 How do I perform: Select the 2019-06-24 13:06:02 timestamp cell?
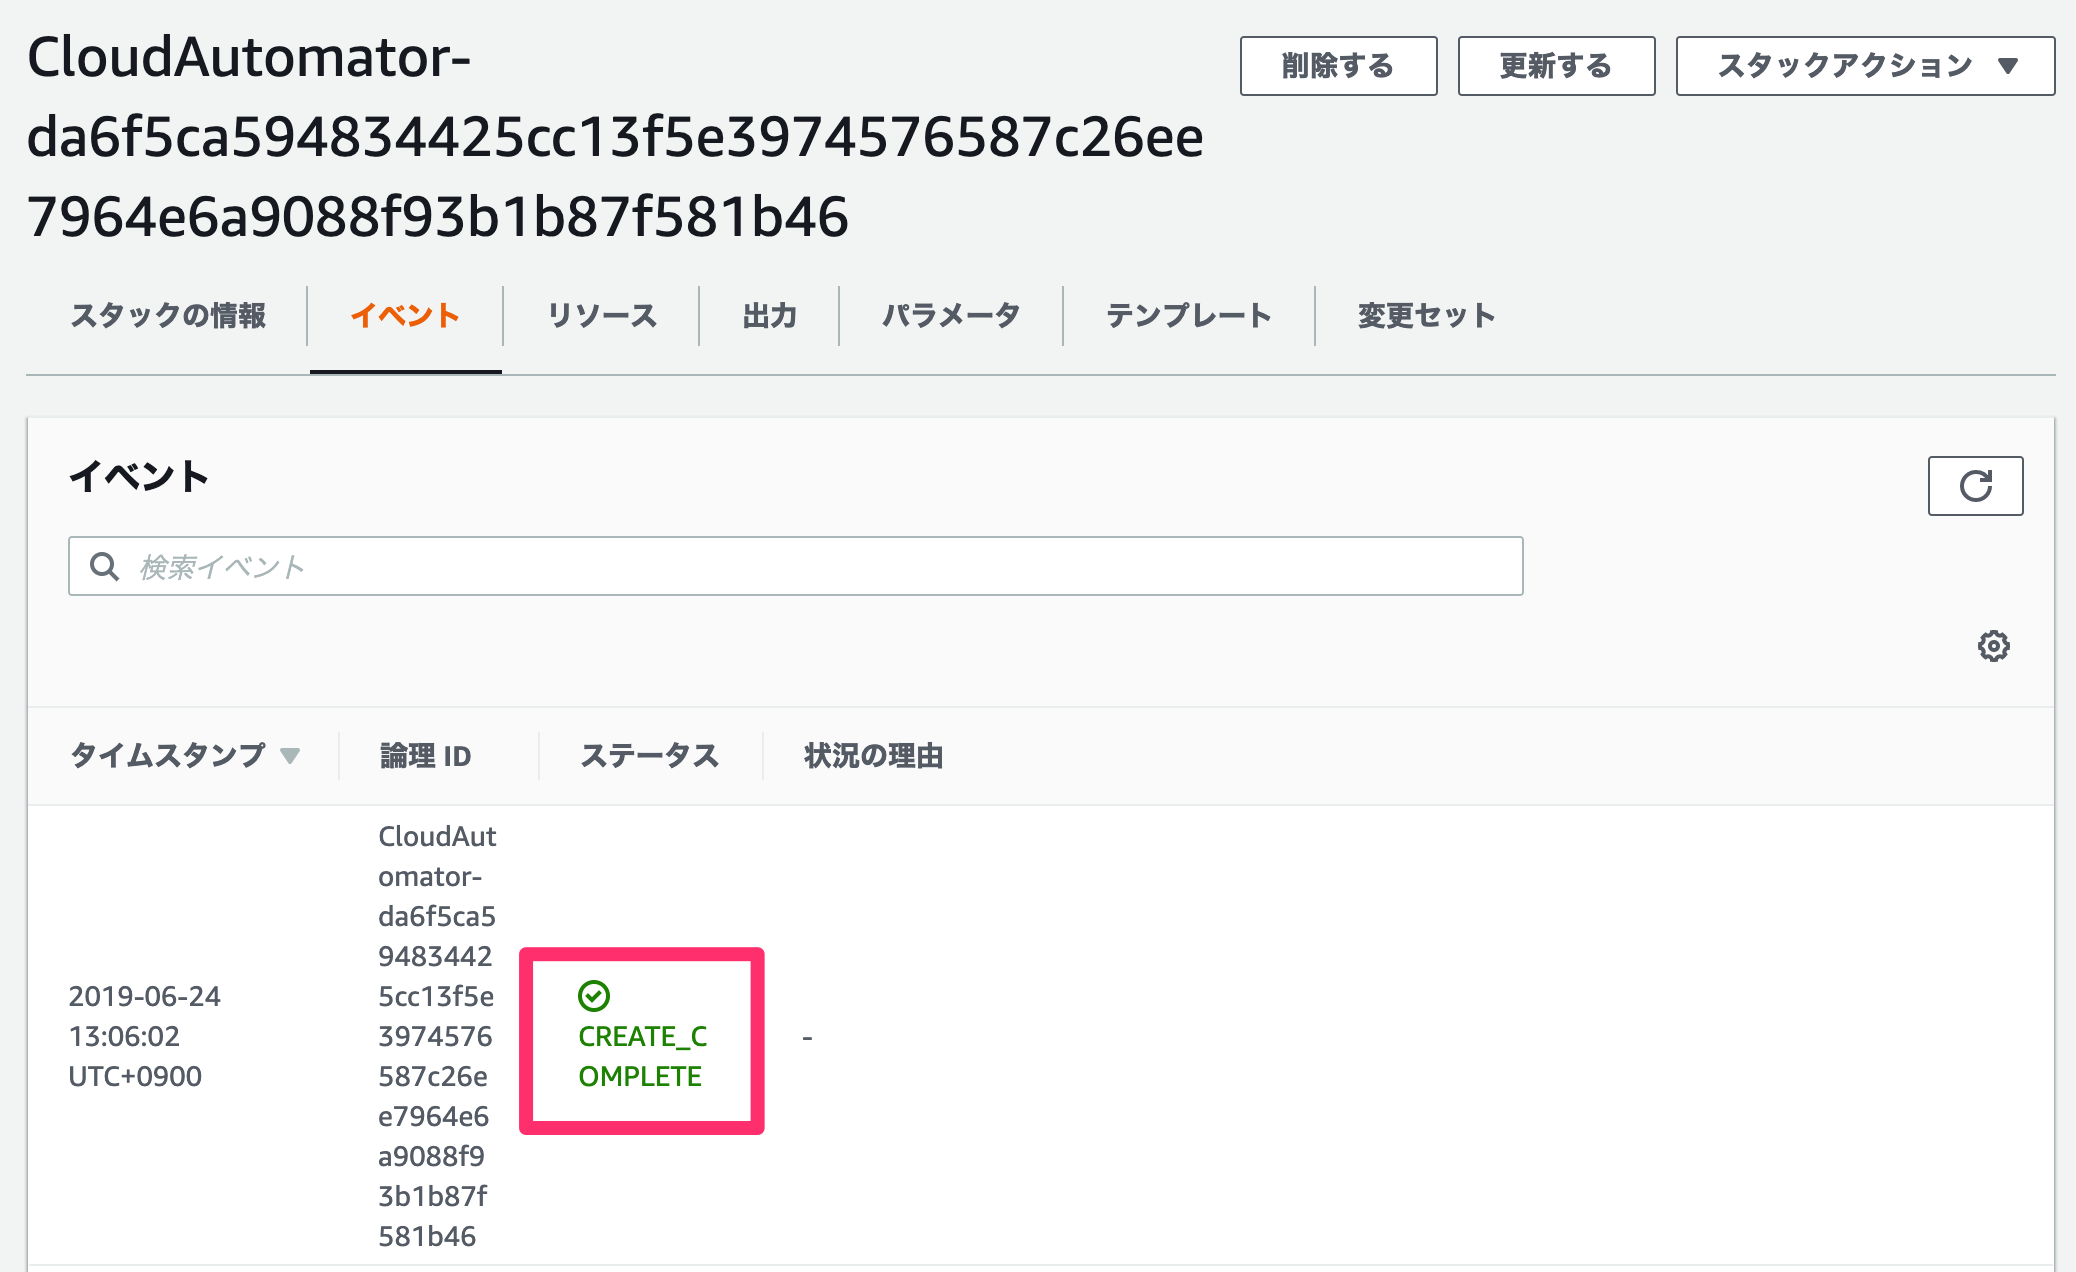point(145,1036)
